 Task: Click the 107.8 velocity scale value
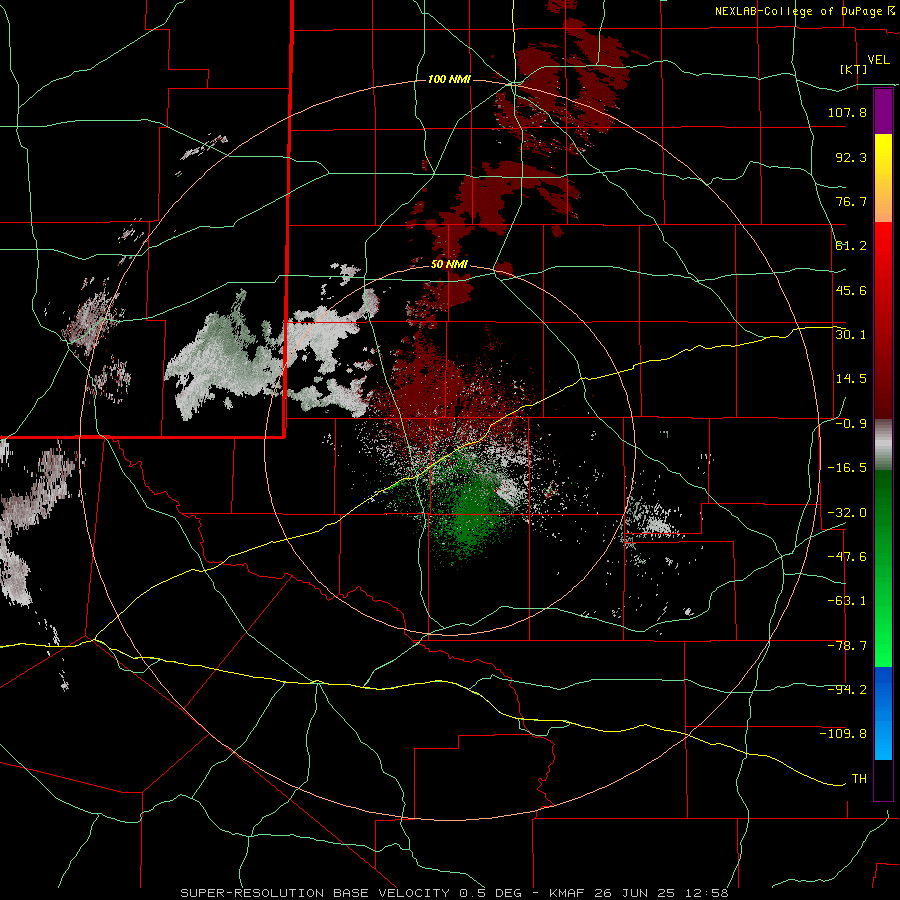[x=847, y=112]
